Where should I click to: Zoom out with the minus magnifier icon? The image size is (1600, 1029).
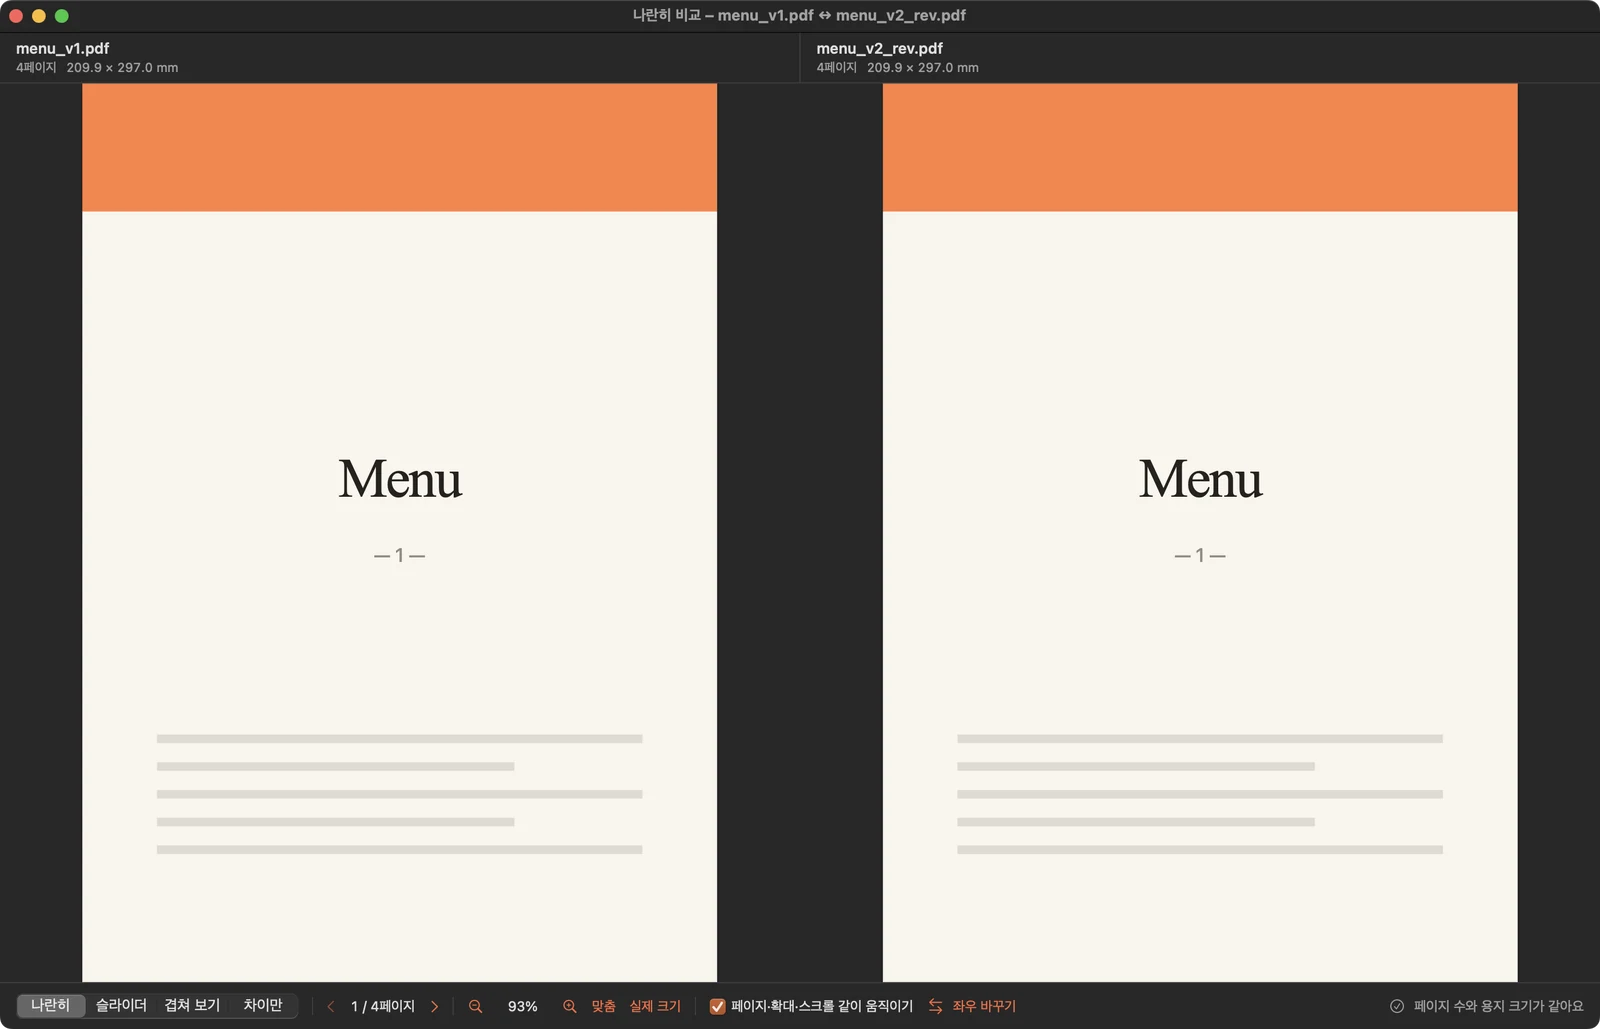pyautogui.click(x=476, y=1006)
